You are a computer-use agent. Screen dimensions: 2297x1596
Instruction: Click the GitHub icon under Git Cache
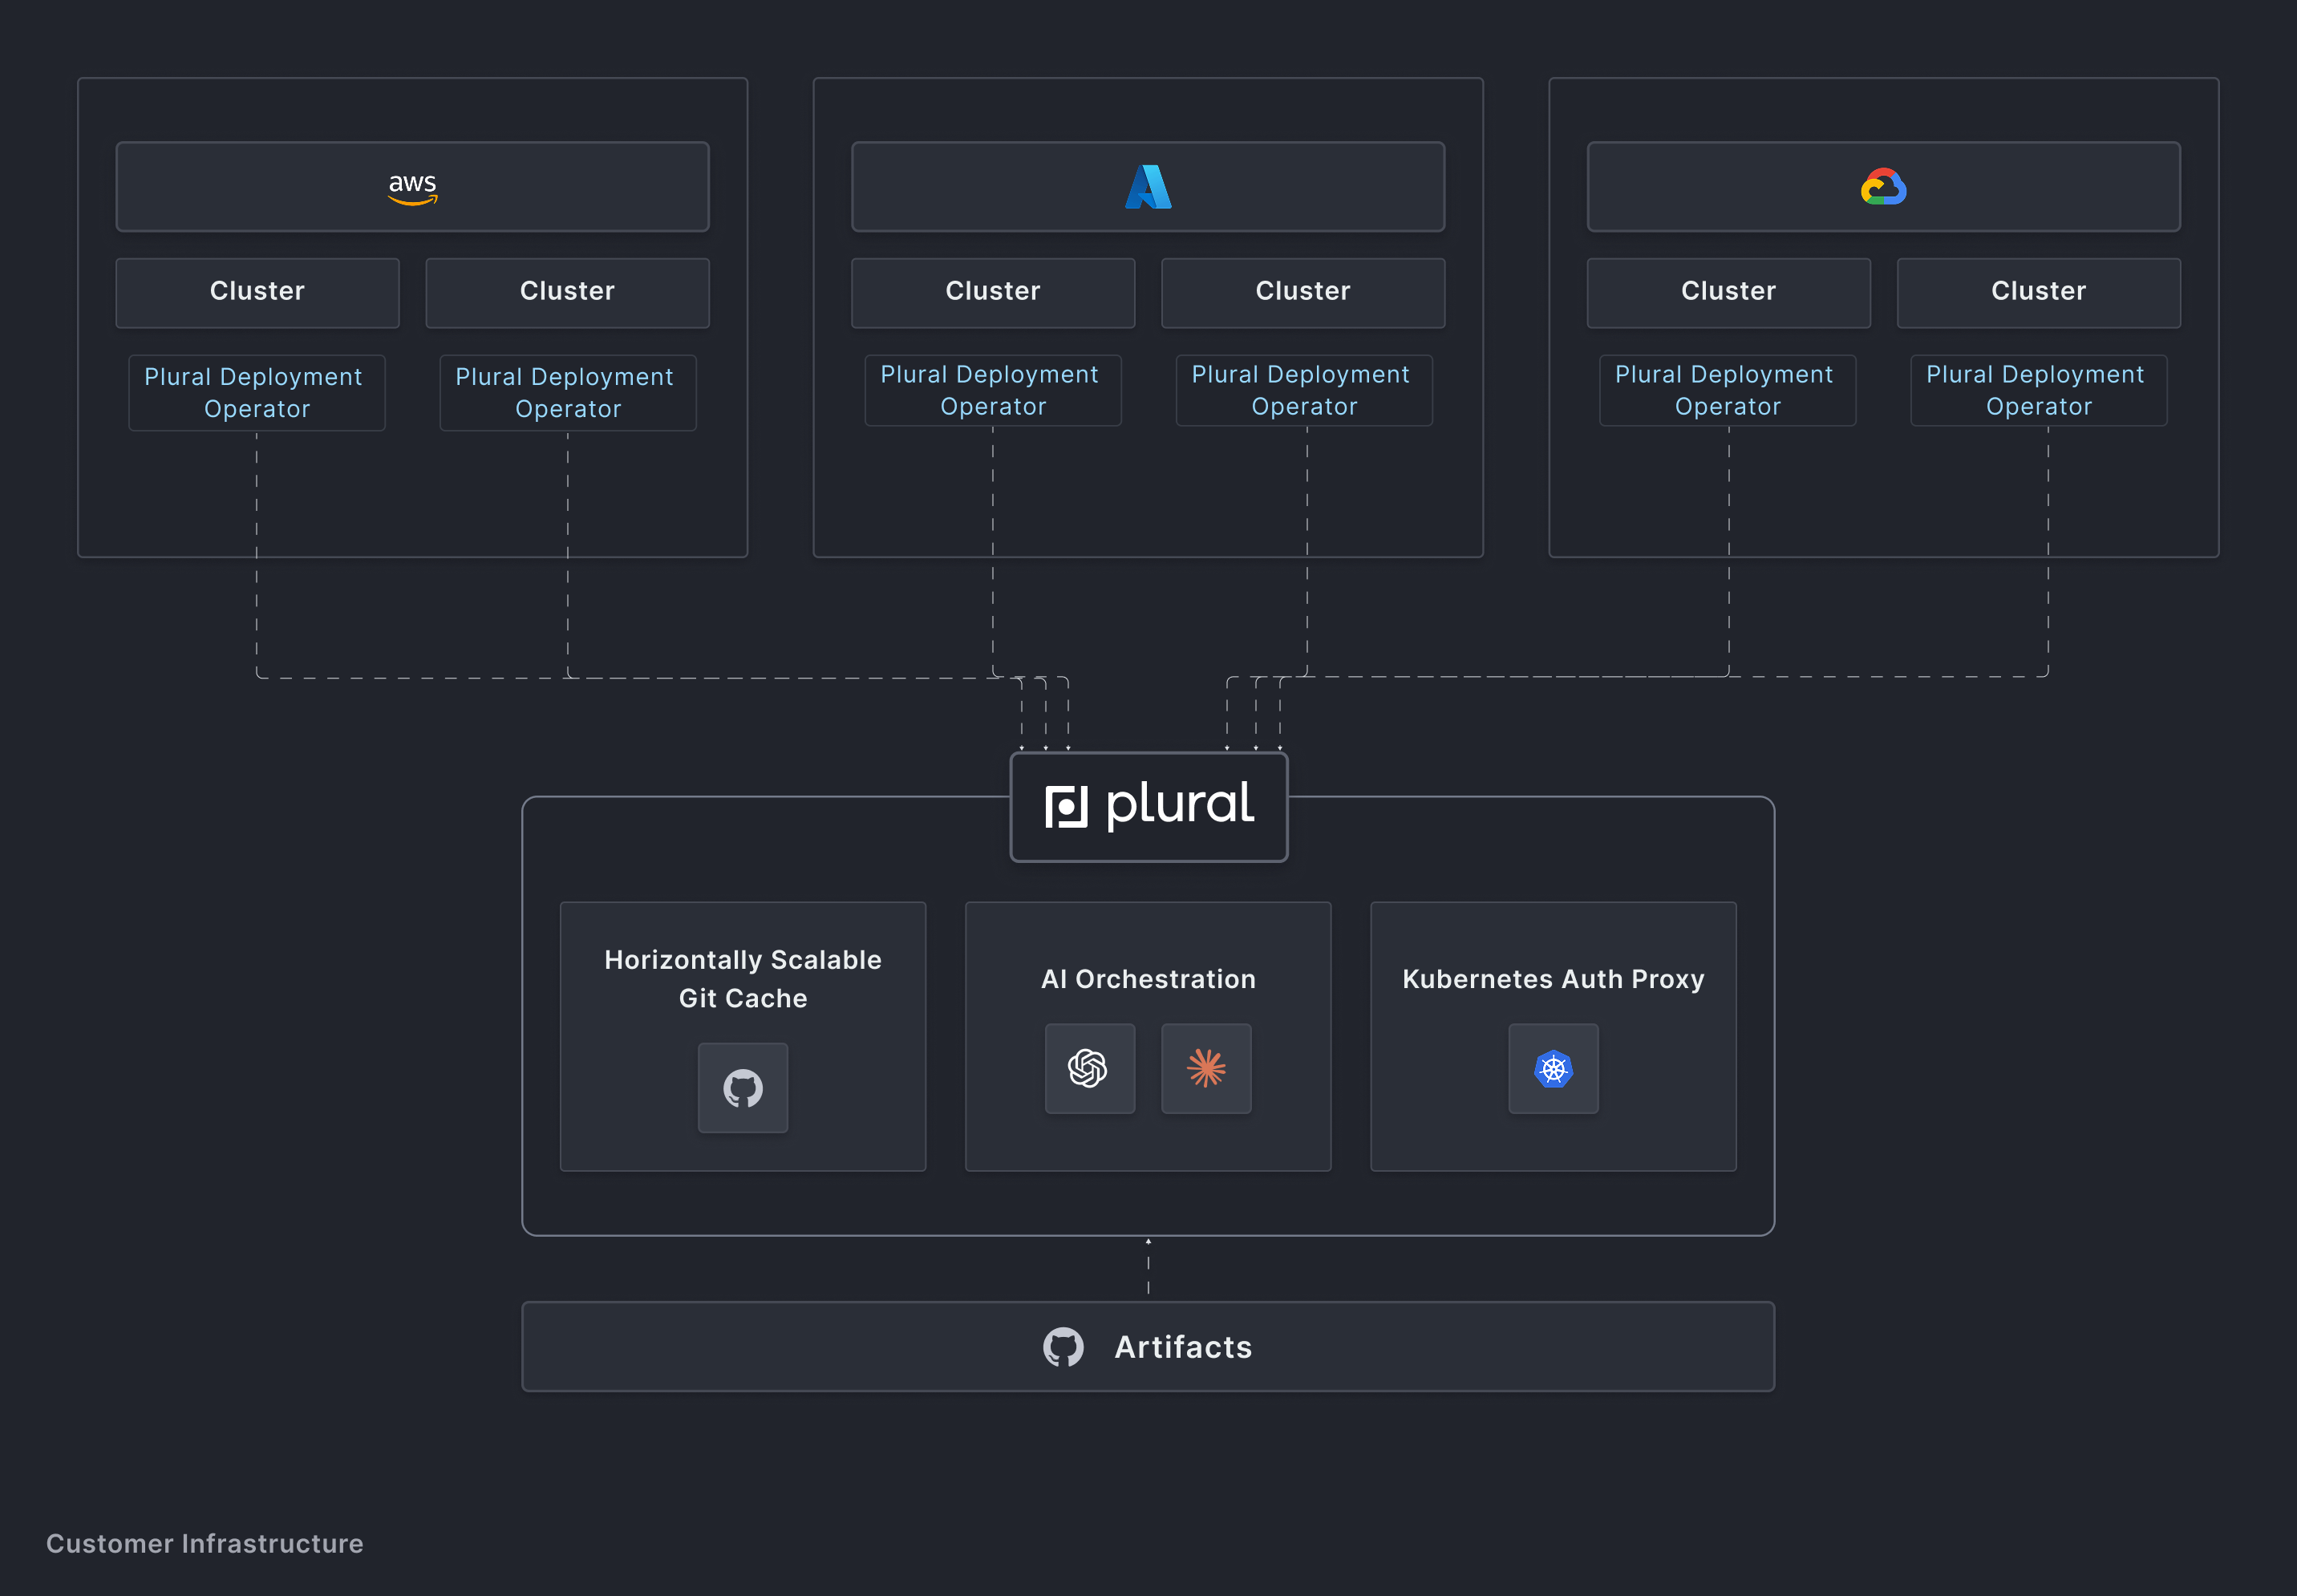743,1088
